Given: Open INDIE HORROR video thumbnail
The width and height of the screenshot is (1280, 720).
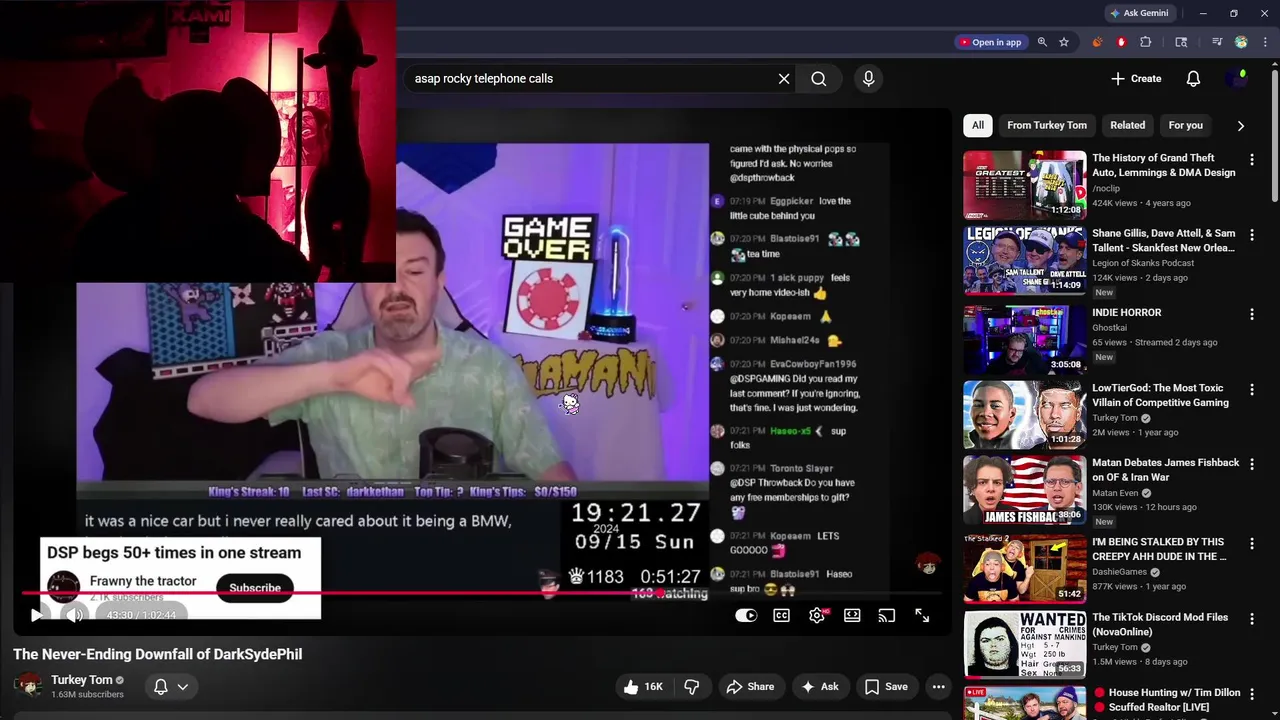Looking at the screenshot, I should pyautogui.click(x=1024, y=340).
